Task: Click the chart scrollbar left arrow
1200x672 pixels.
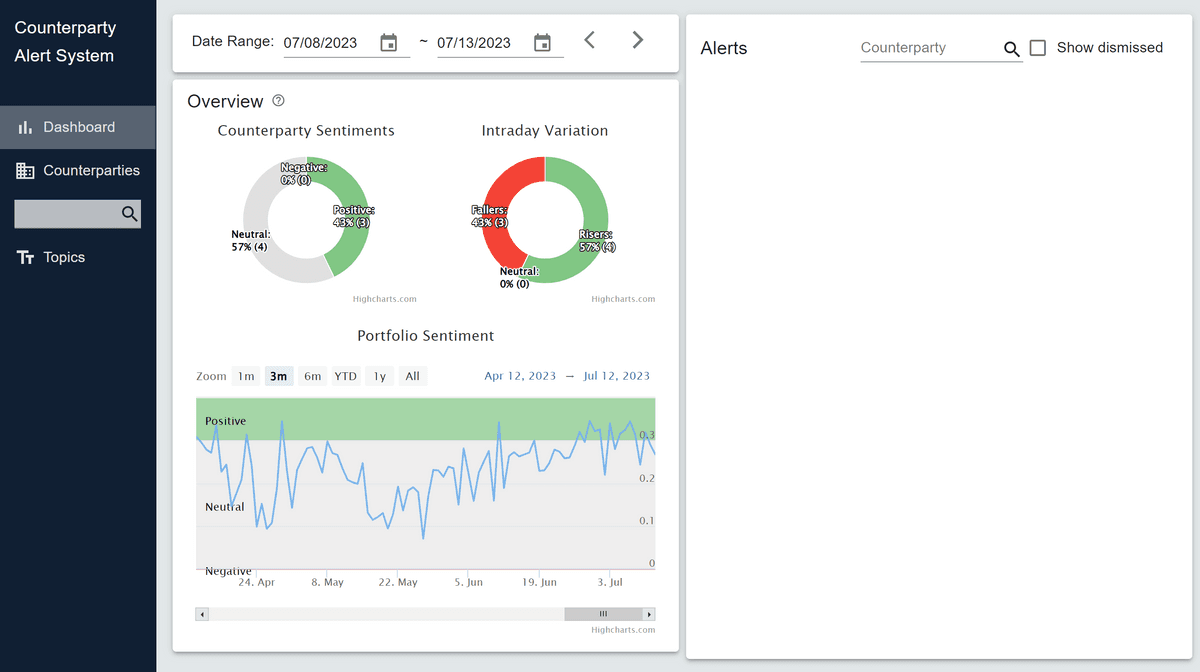Action: tap(202, 614)
